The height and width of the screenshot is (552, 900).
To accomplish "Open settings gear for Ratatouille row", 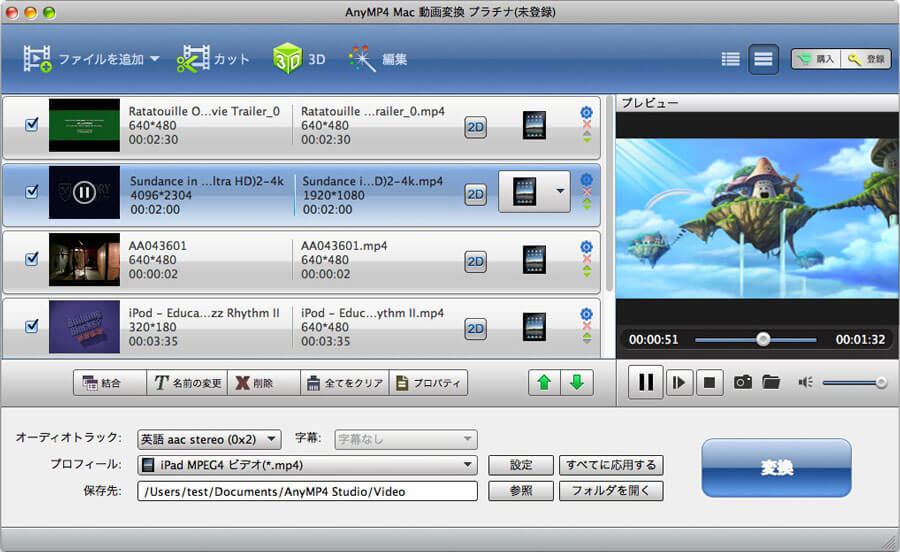I will (586, 112).
